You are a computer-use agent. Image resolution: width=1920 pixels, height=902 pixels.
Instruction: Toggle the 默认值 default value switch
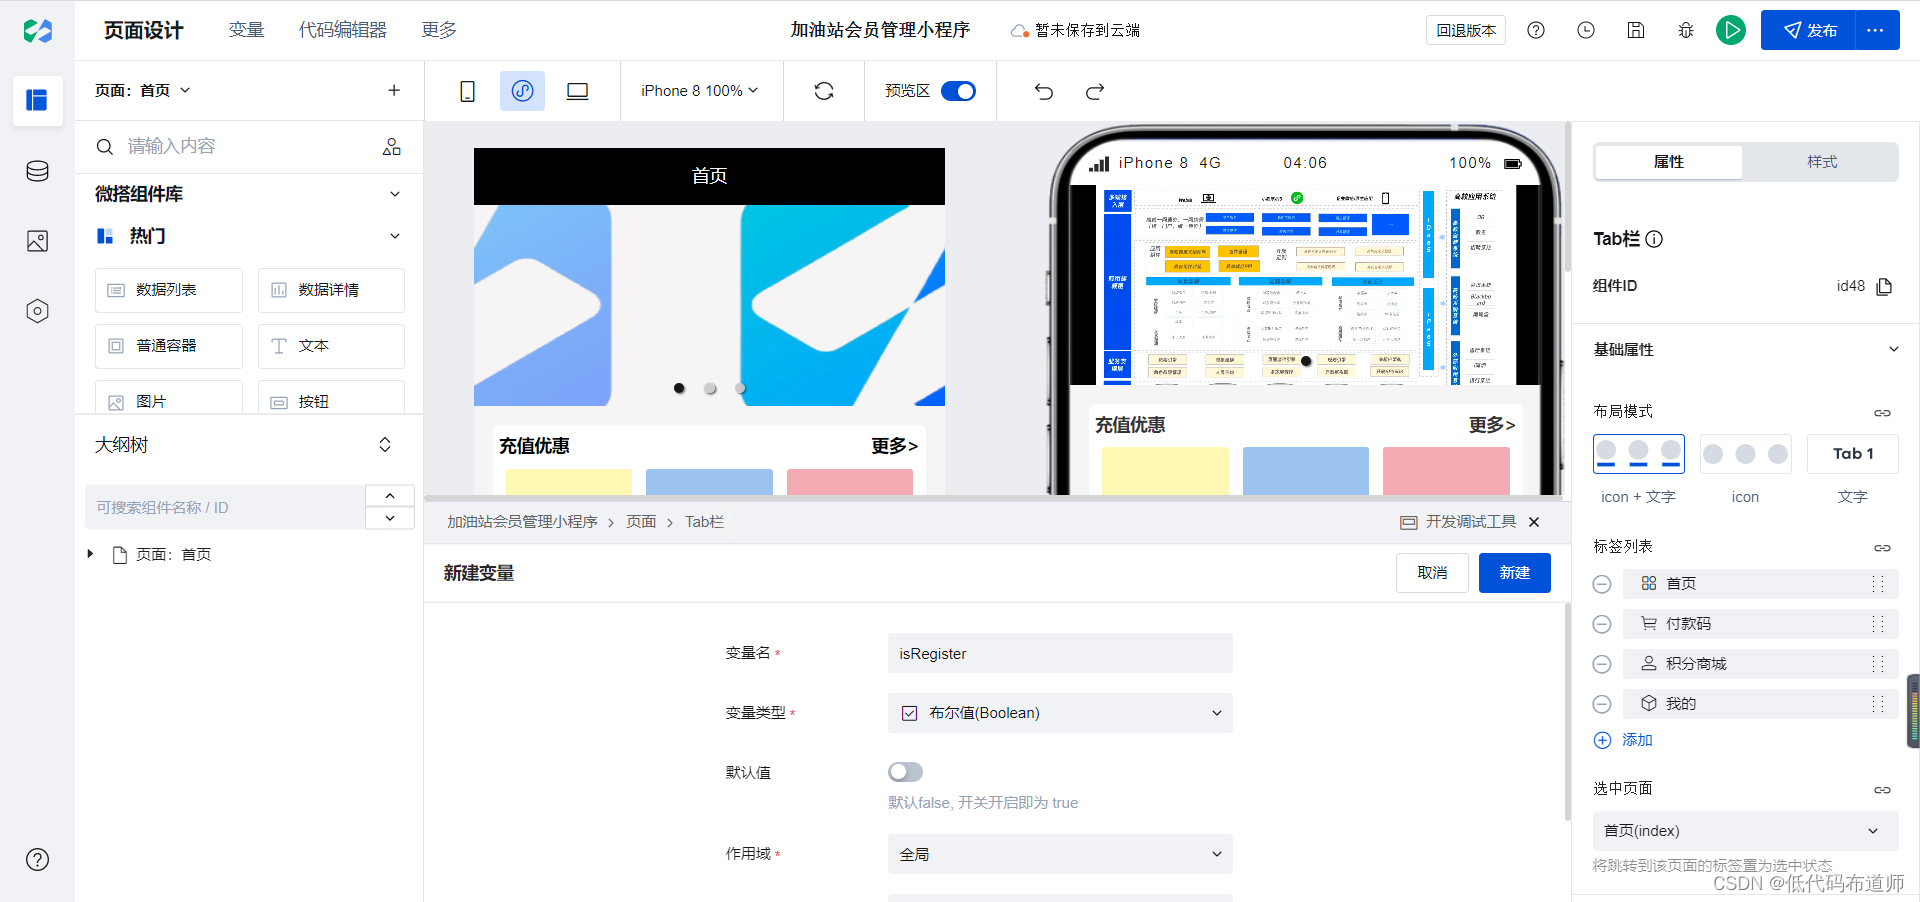pos(905,772)
